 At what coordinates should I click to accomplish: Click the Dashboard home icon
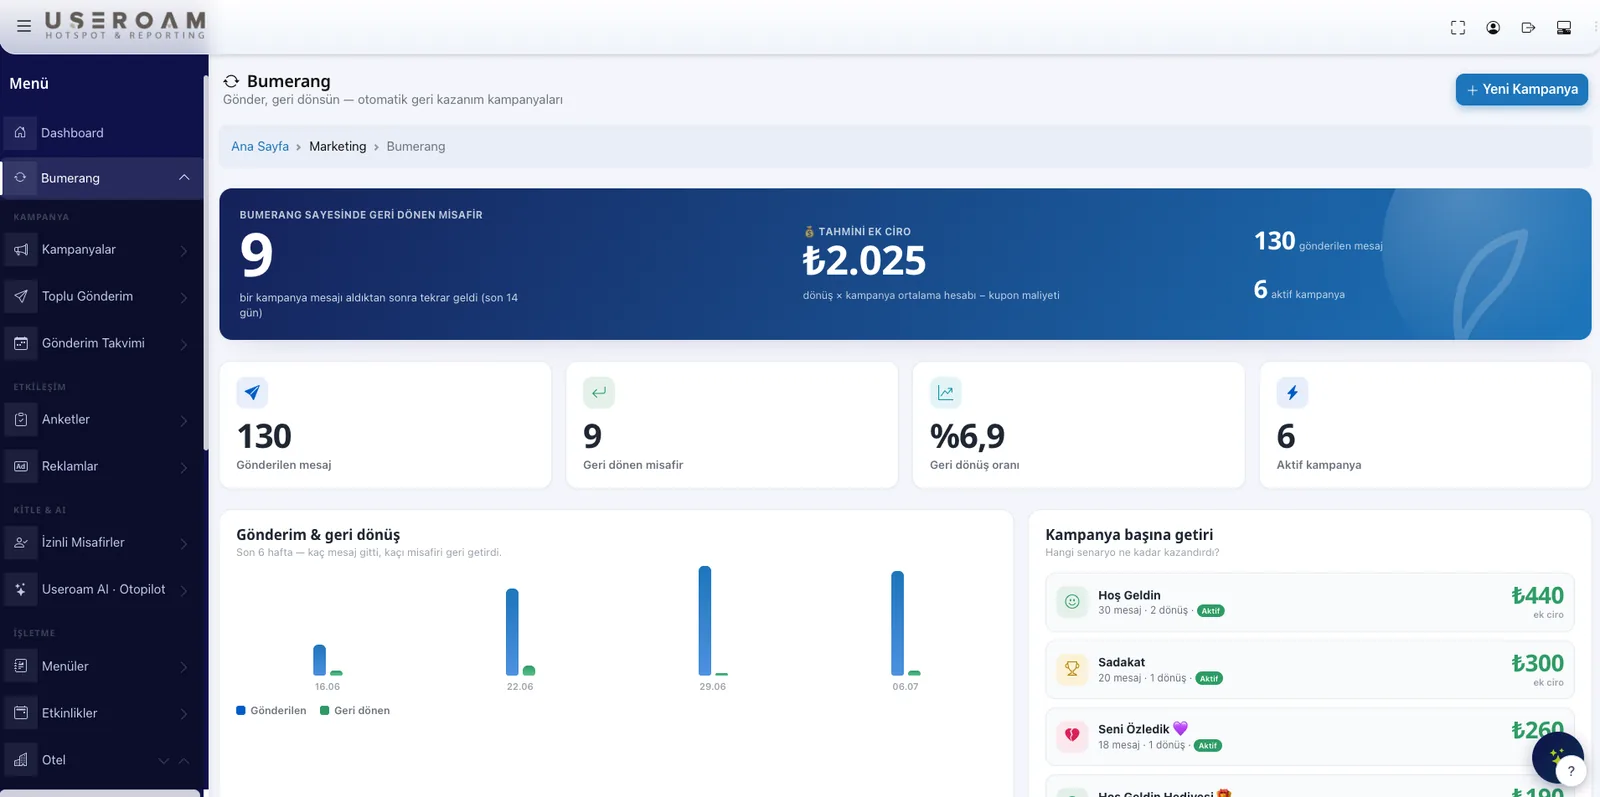point(20,133)
